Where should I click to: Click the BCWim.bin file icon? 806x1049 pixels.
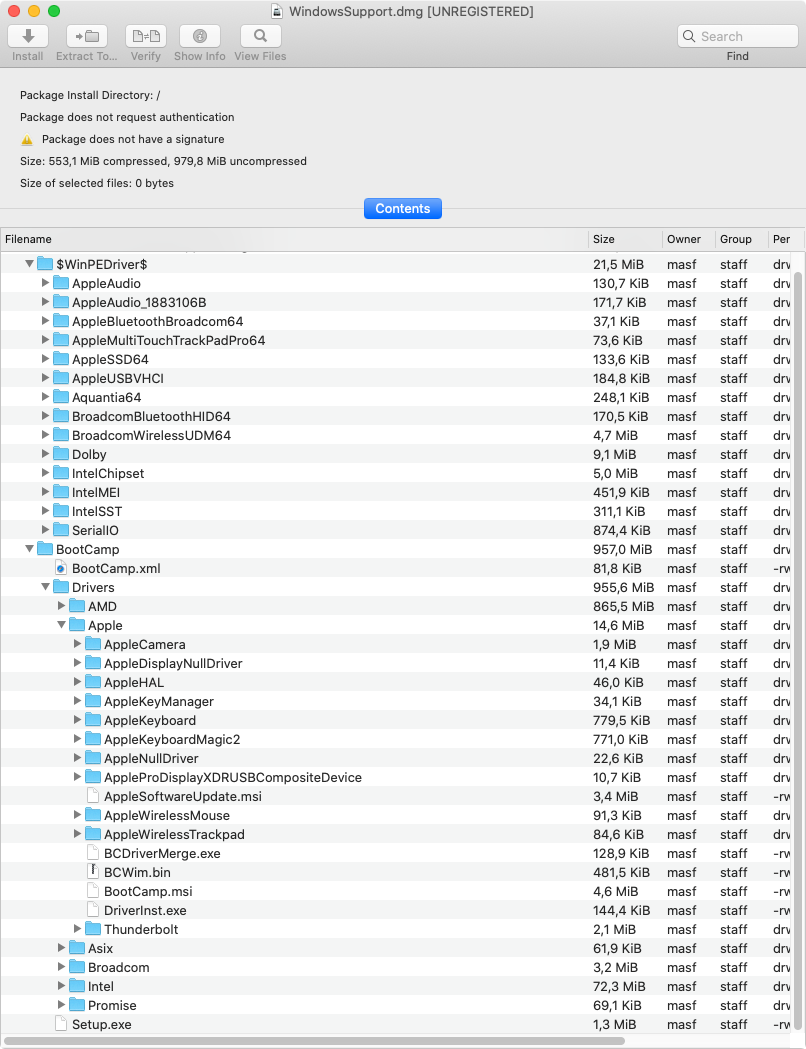(x=94, y=872)
